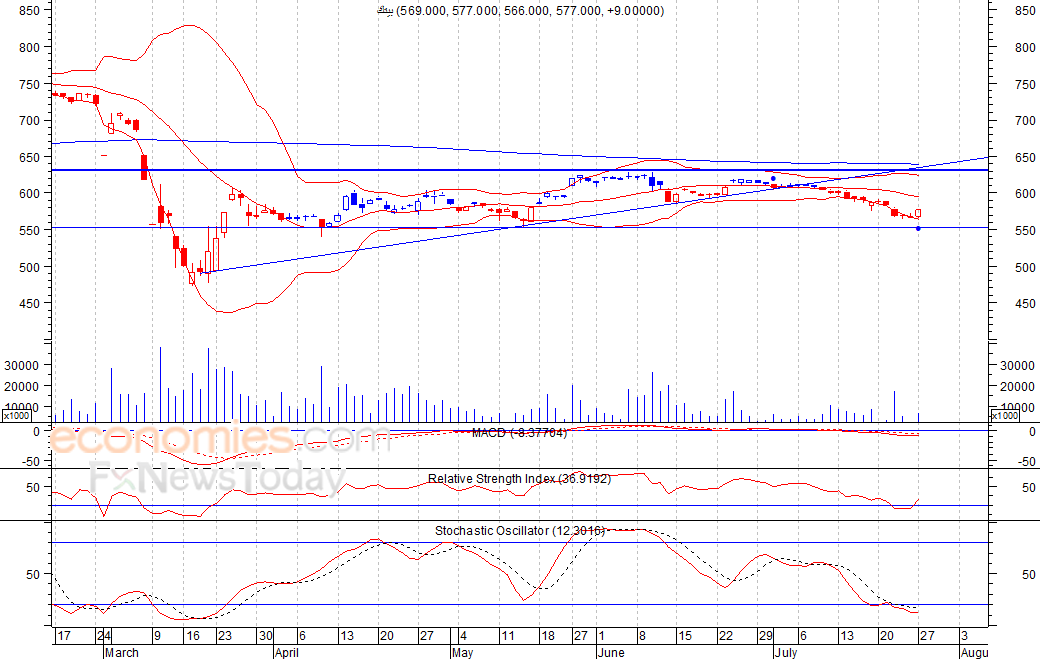Select the last white candlestick on the chart
Image resolution: width=1040 pixels, height=659 pixels.
918,213
